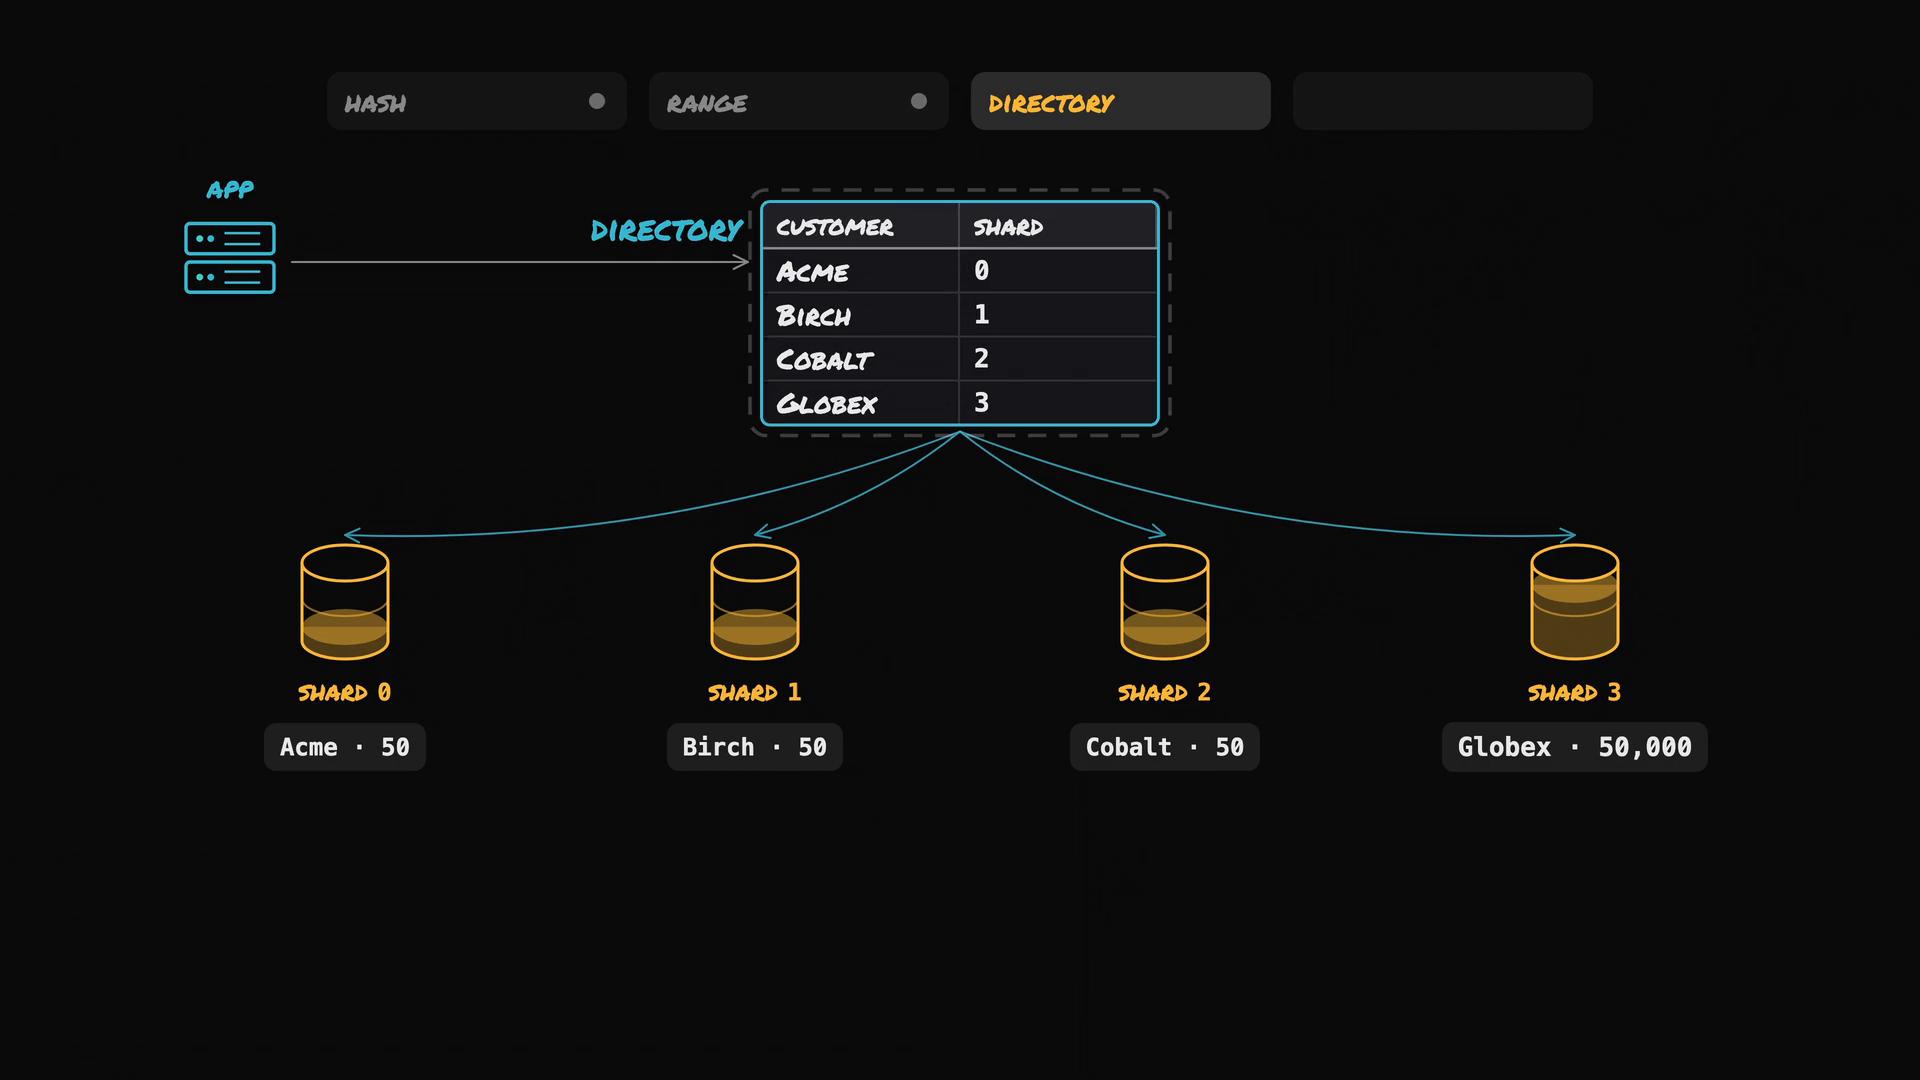The width and height of the screenshot is (1920, 1080).
Task: Click the dot on the HASH tab
Action: point(597,101)
